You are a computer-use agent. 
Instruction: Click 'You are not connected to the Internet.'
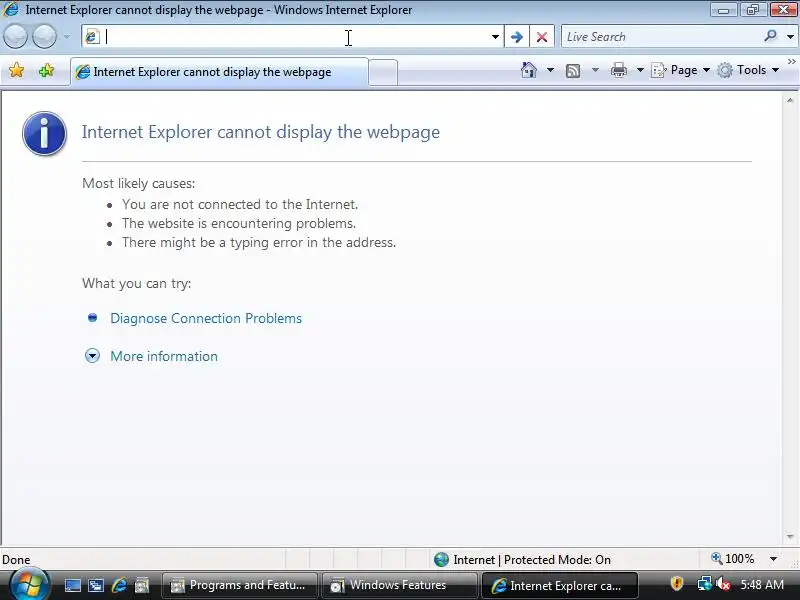click(240, 204)
